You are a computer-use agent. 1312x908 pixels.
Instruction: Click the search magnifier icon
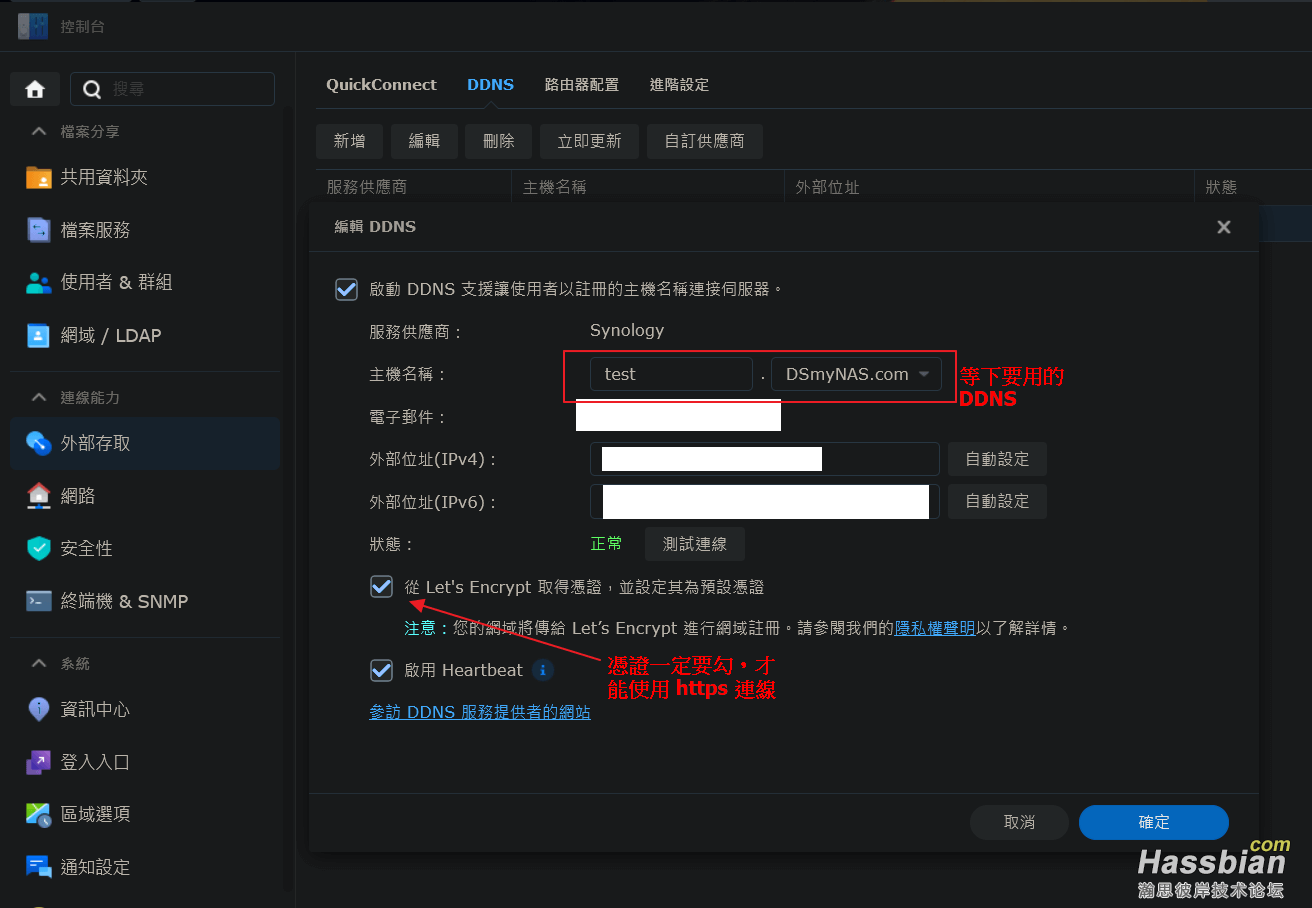[92, 89]
